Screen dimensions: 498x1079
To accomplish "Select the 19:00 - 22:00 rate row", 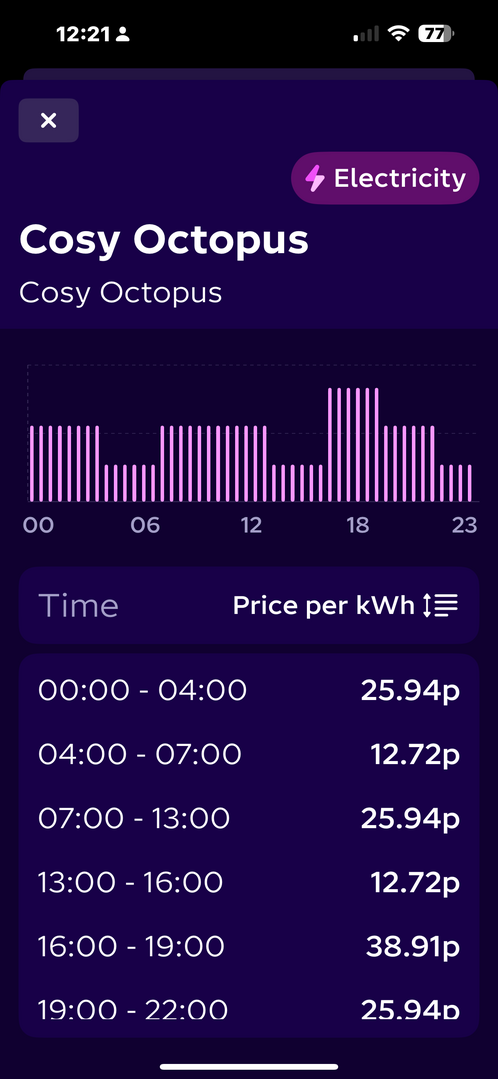I will (248, 1008).
